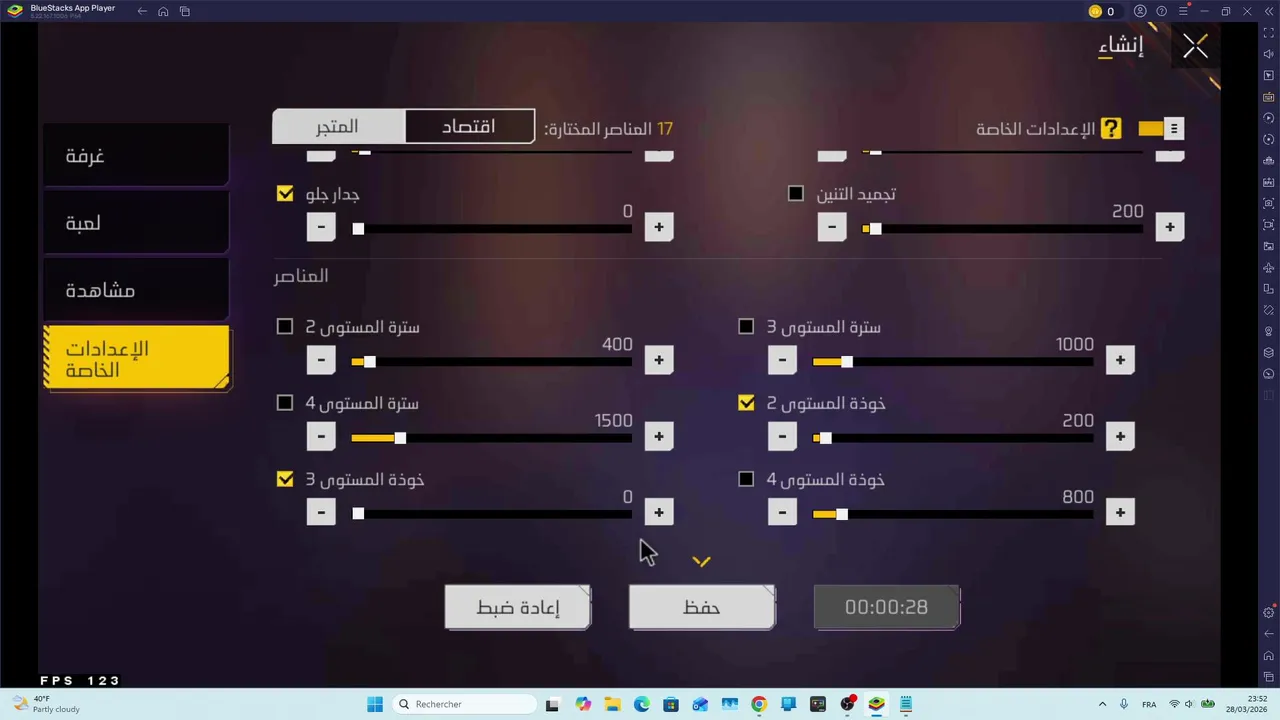The height and width of the screenshot is (720, 1280).
Task: Open BlueStacks settings gear in side toolbar
Action: (1269, 612)
